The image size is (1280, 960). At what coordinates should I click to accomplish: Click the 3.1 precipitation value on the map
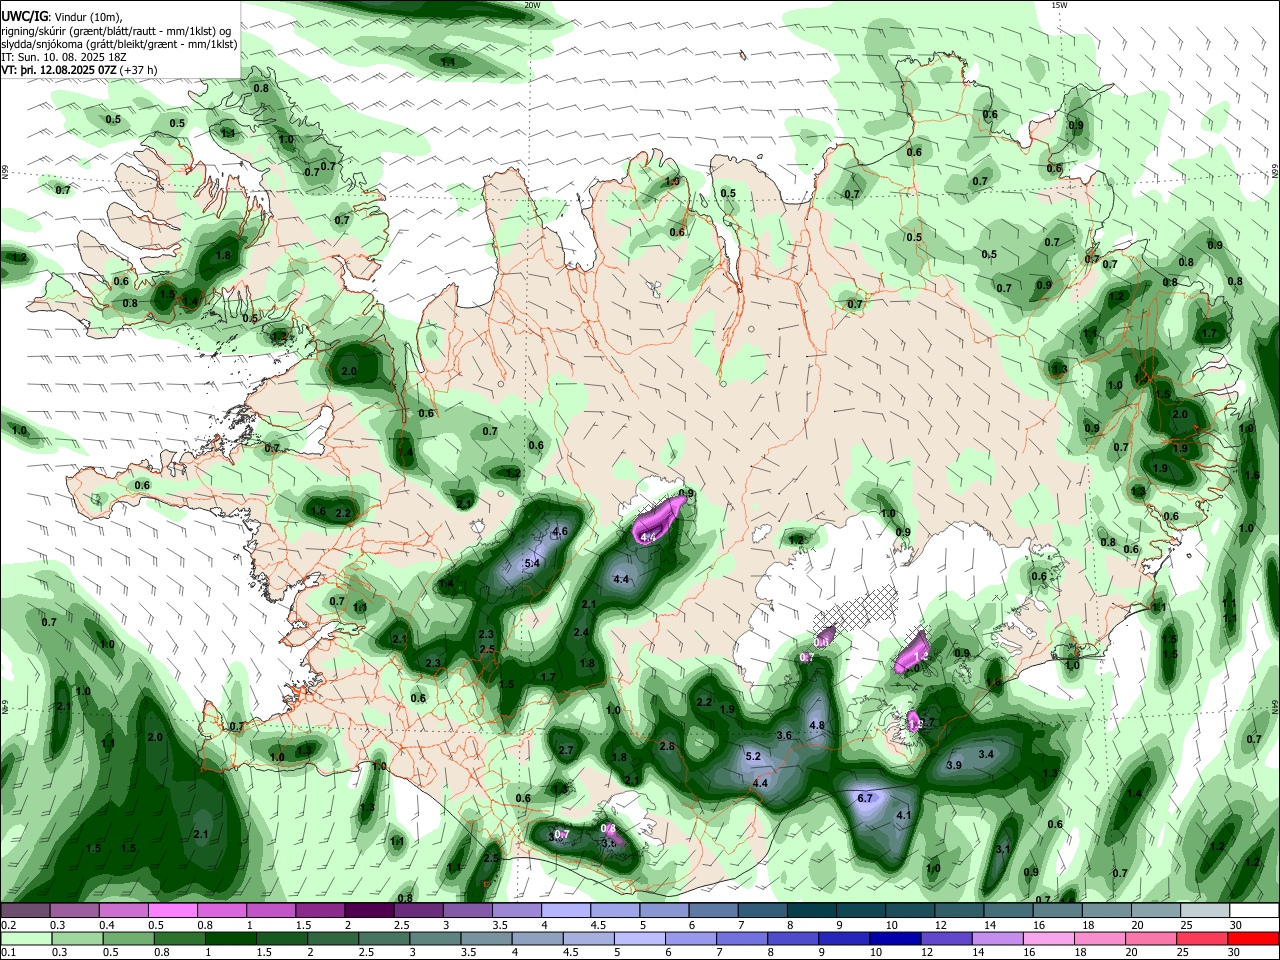coord(1004,850)
